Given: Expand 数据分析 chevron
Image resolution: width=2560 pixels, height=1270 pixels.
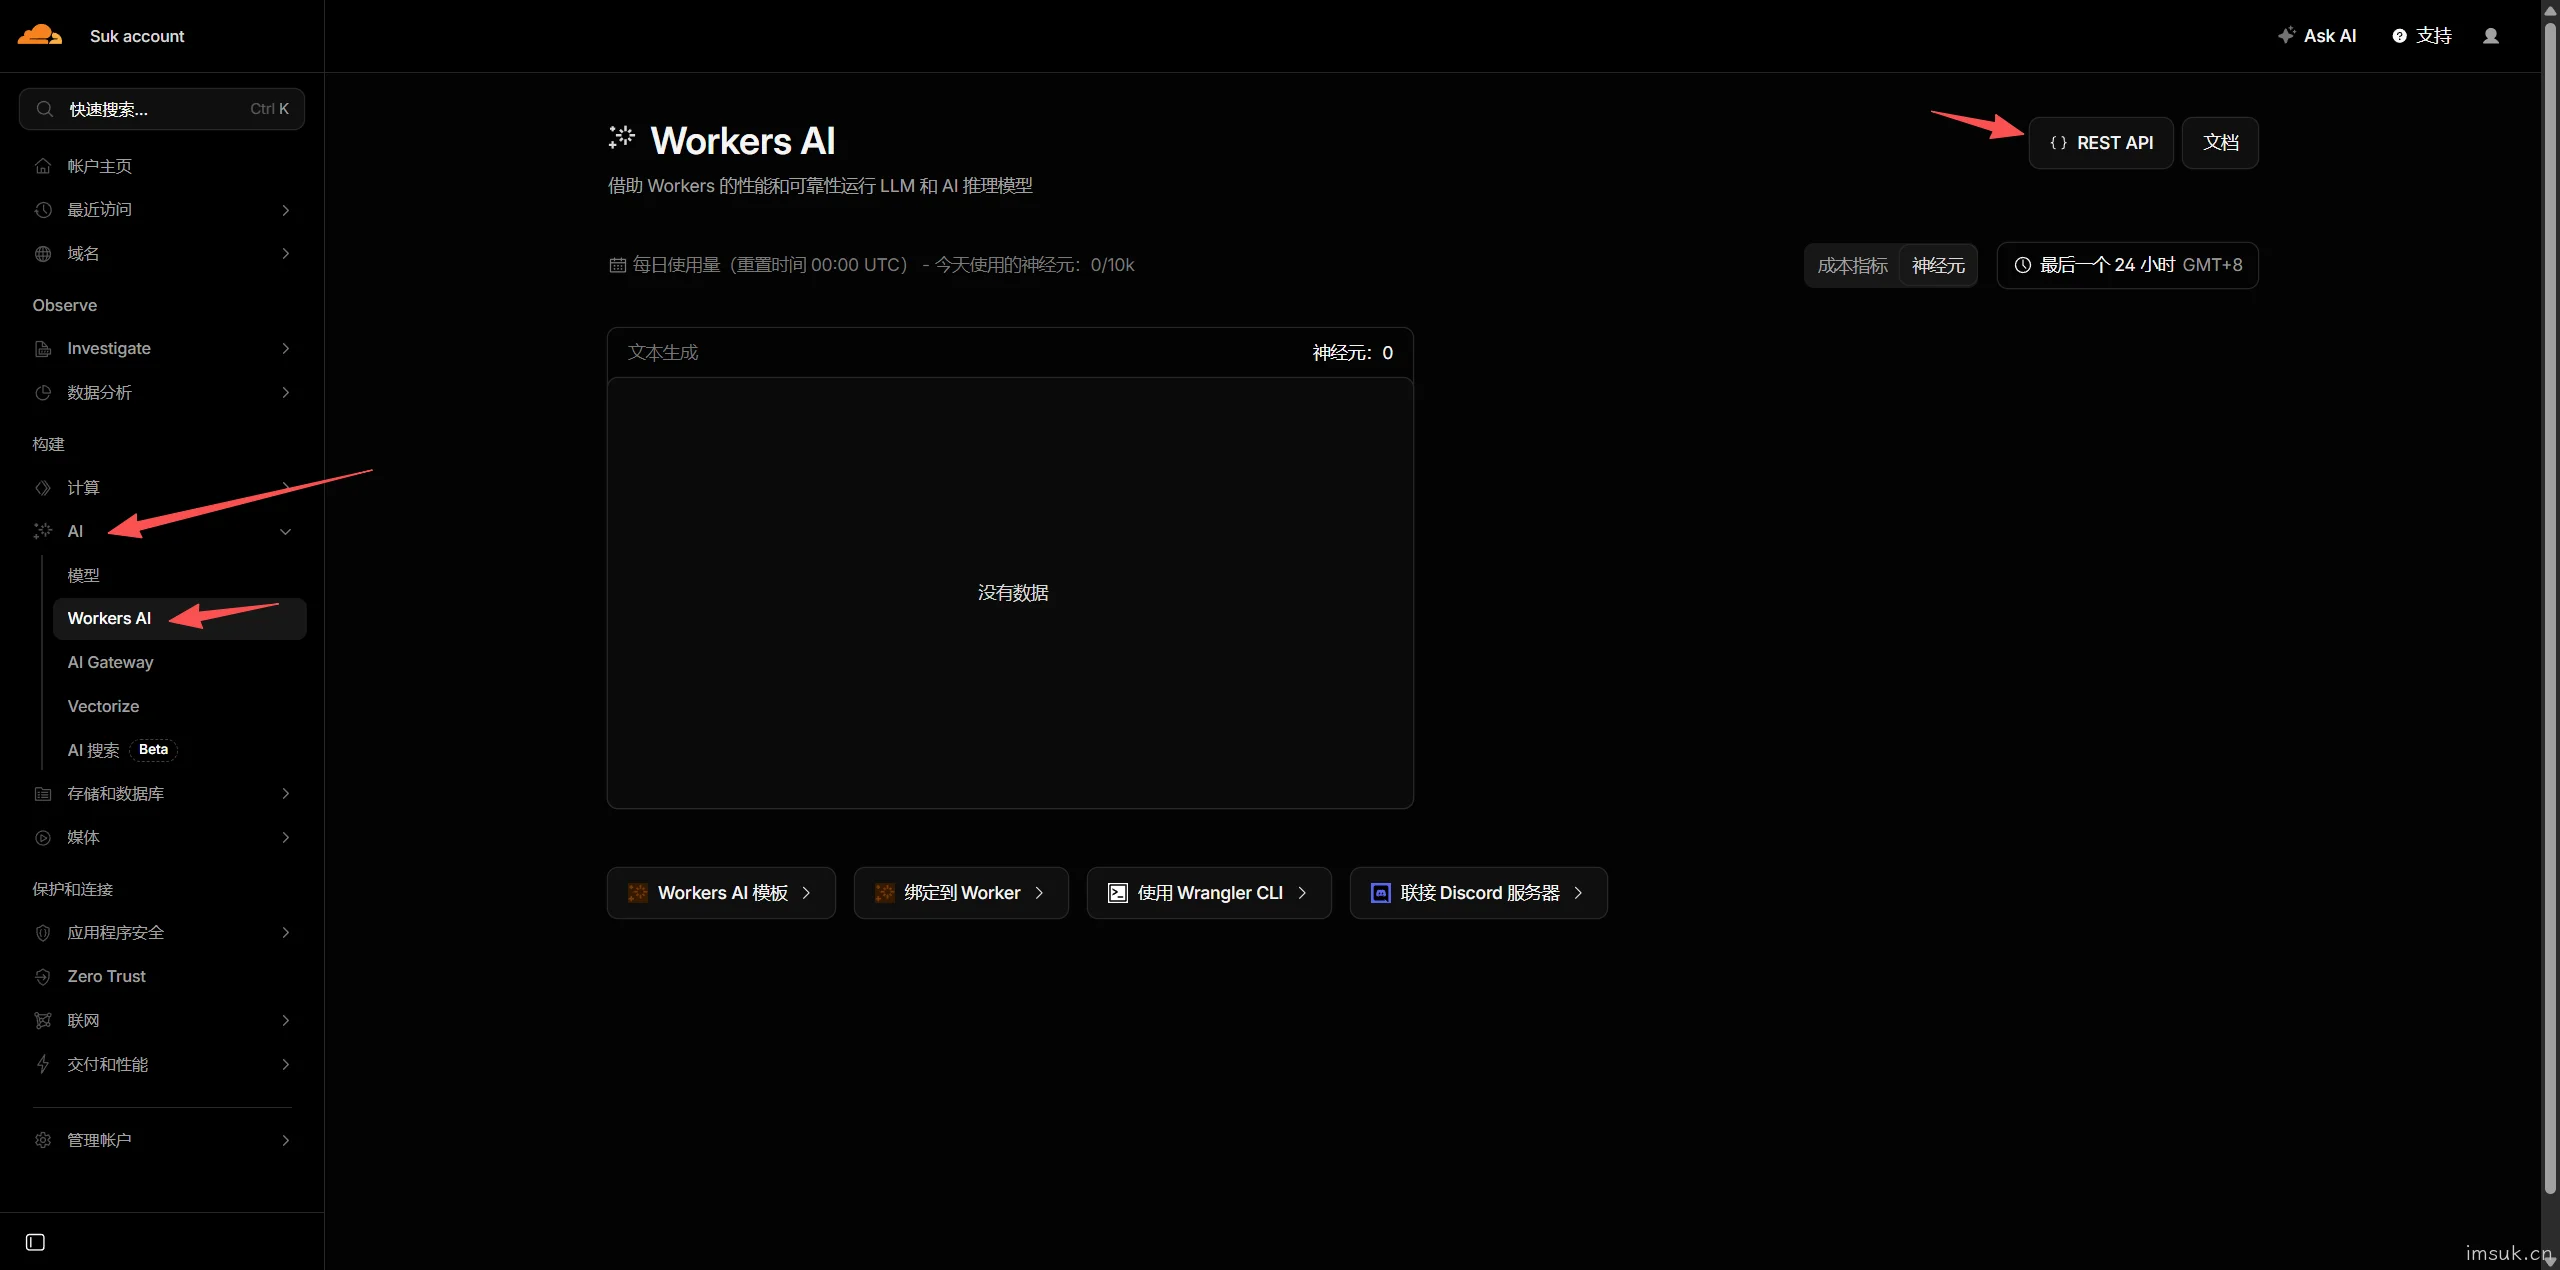Looking at the screenshot, I should pyautogui.click(x=286, y=393).
